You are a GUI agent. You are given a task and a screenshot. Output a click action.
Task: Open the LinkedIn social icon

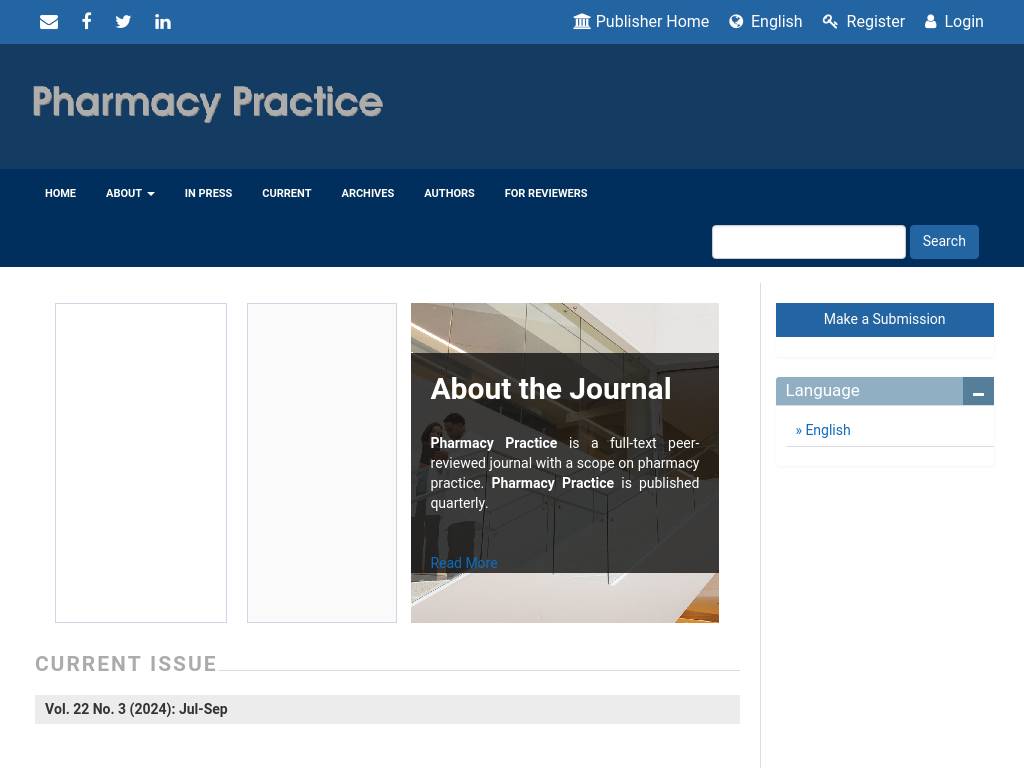click(163, 22)
